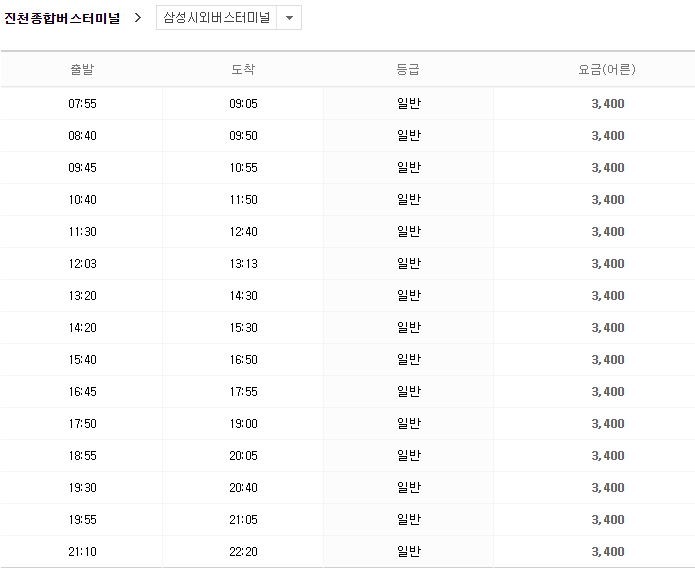Click the 삼성시외버스터미널 destination selector text
695x568 pixels.
(215, 18)
